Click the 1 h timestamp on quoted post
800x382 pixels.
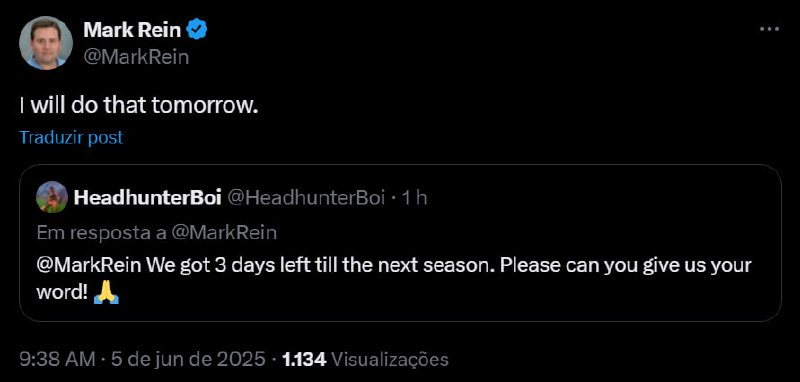[x=414, y=198]
